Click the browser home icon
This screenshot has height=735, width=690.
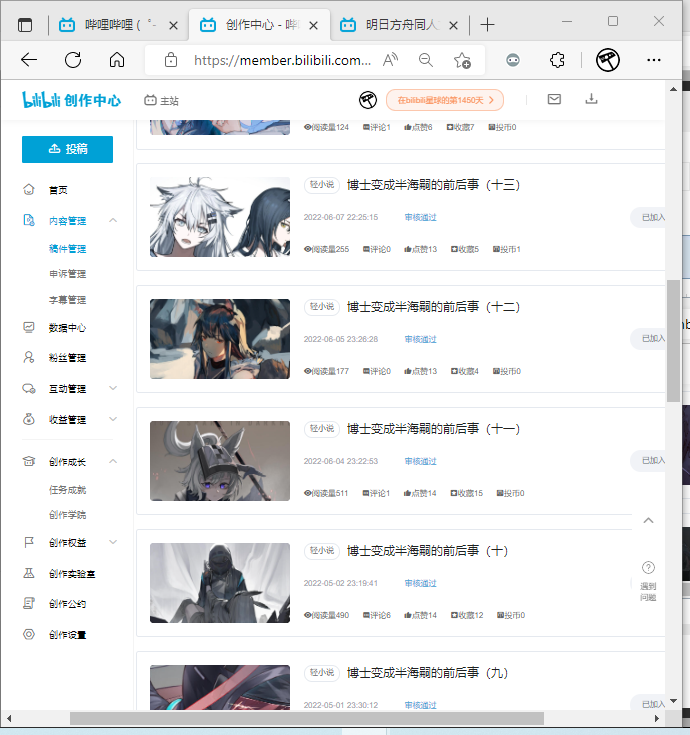(x=117, y=60)
